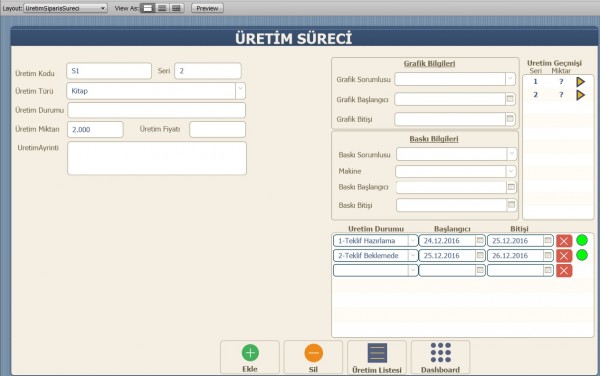Open Grafik Bitişi calendar picker

[510, 119]
